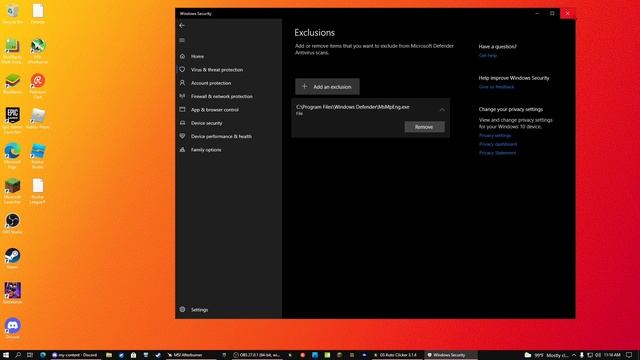This screenshot has height=360, width=640.
Task: Open Device performance & health
Action: (221, 136)
